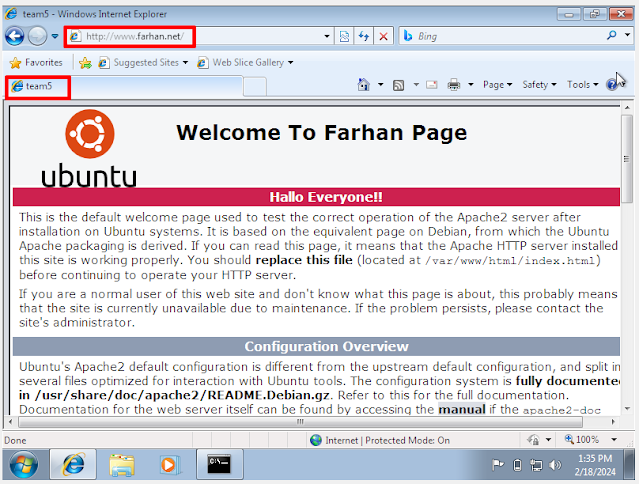This screenshot has width=639, height=484.
Task: Click Internet Explorer taskbar icon
Action: click(x=73, y=464)
